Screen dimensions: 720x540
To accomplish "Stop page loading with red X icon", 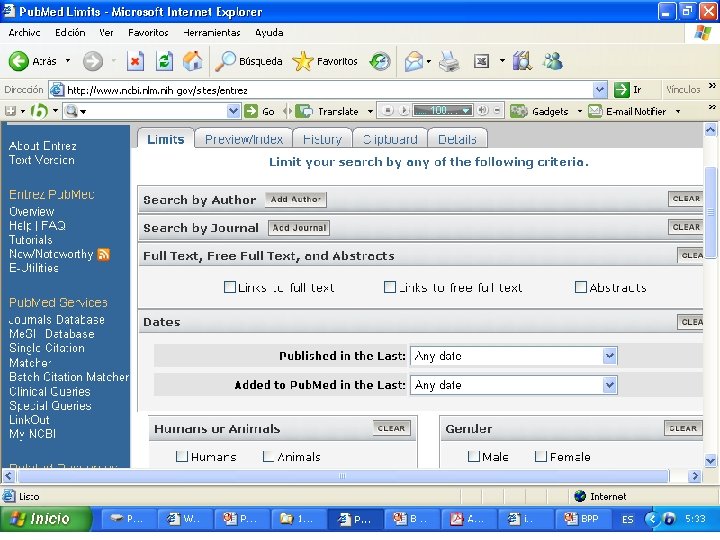I will pyautogui.click(x=135, y=61).
